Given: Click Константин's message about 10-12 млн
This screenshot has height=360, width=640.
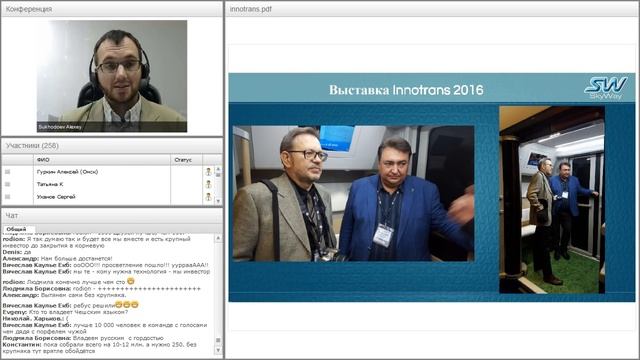Looking at the screenshot, I should click(x=100, y=348).
